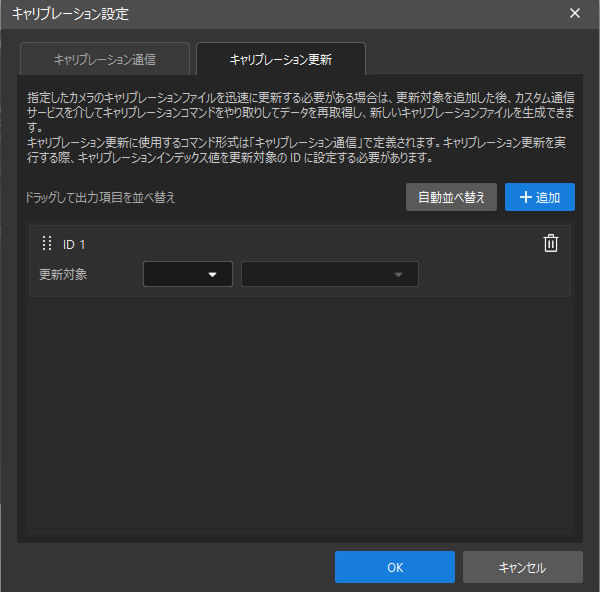Add a new entry with 追加 button
This screenshot has width=600, height=592.
tap(540, 197)
